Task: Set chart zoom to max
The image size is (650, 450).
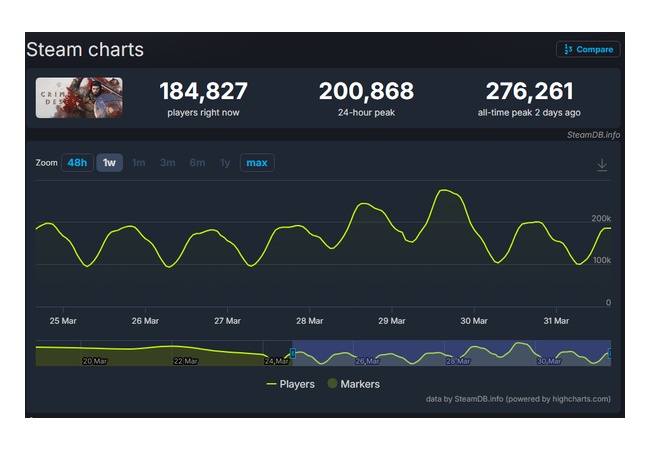Action: (257, 162)
